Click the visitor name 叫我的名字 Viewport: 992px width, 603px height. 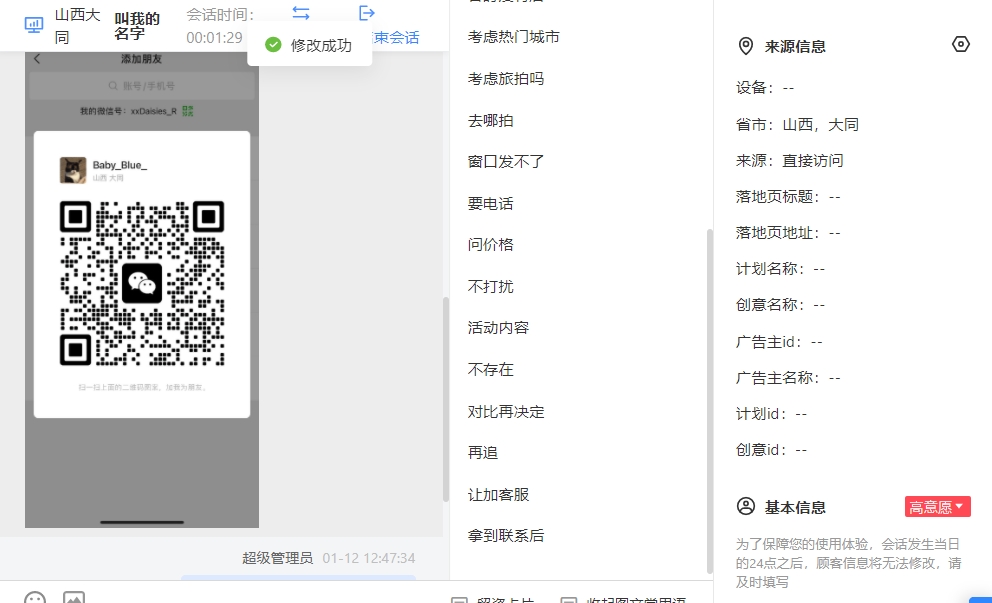click(137, 26)
